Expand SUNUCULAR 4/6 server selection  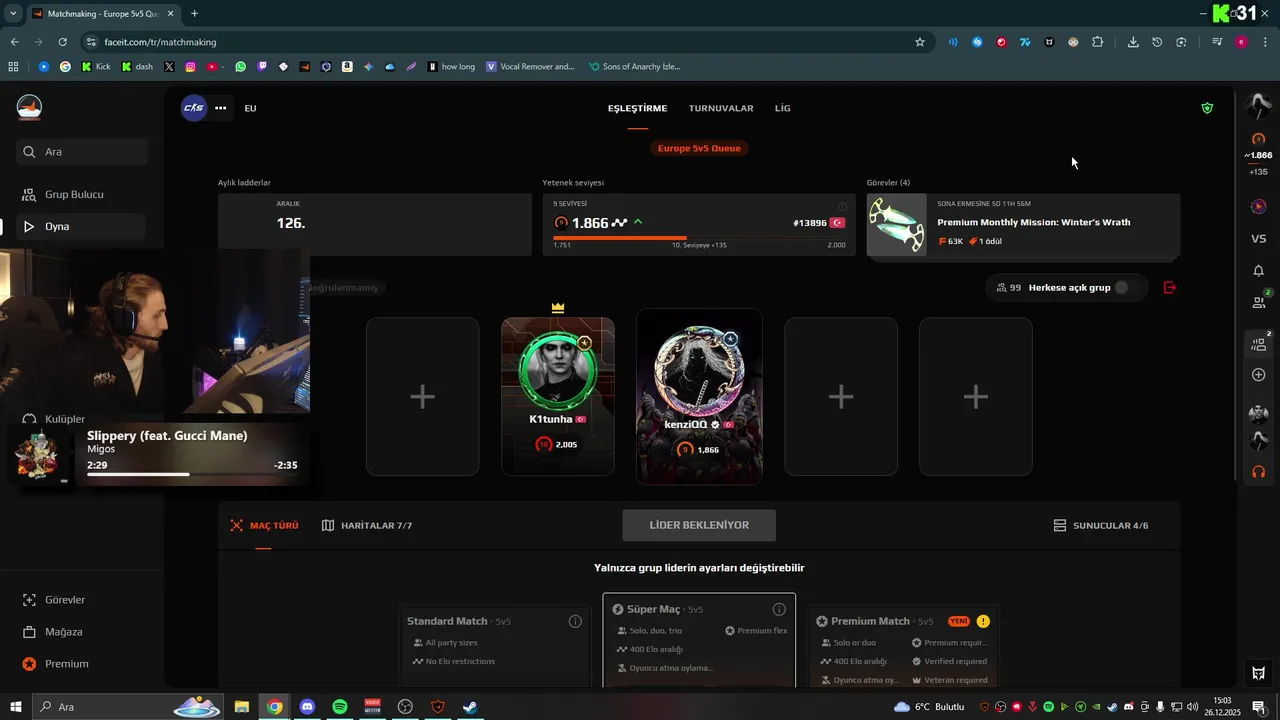[x=1100, y=525]
